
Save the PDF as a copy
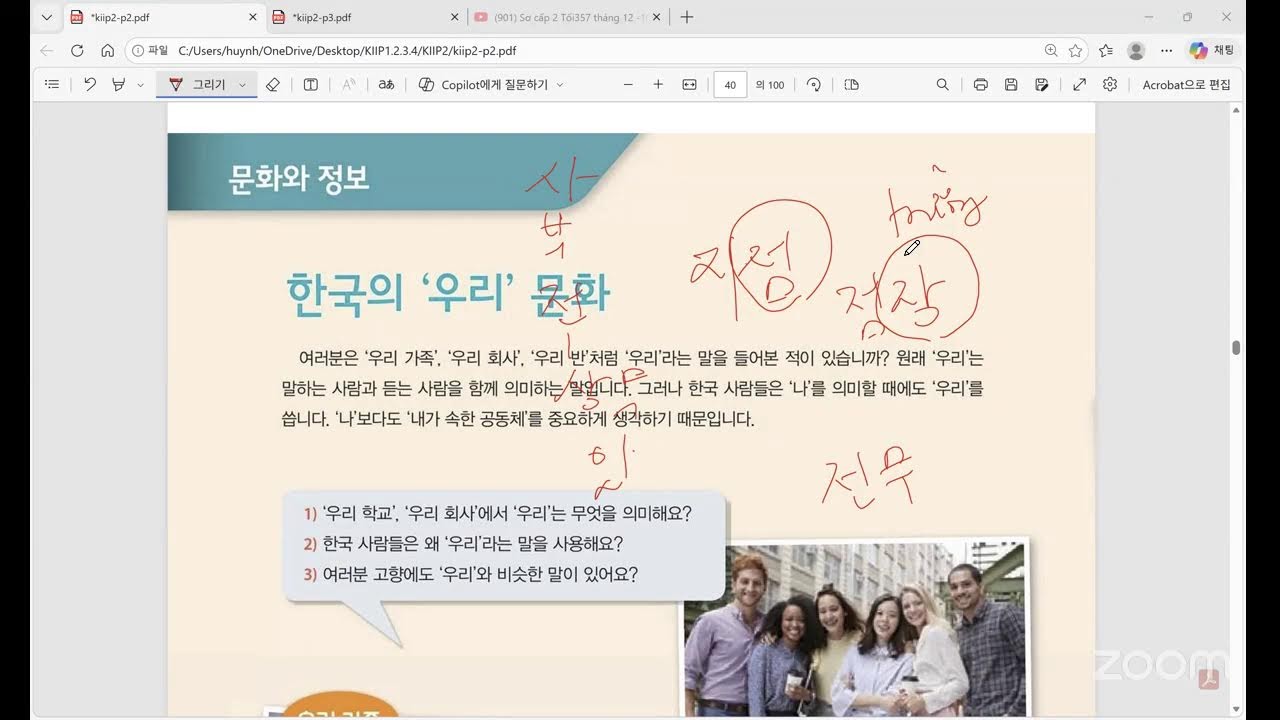(x=1042, y=85)
